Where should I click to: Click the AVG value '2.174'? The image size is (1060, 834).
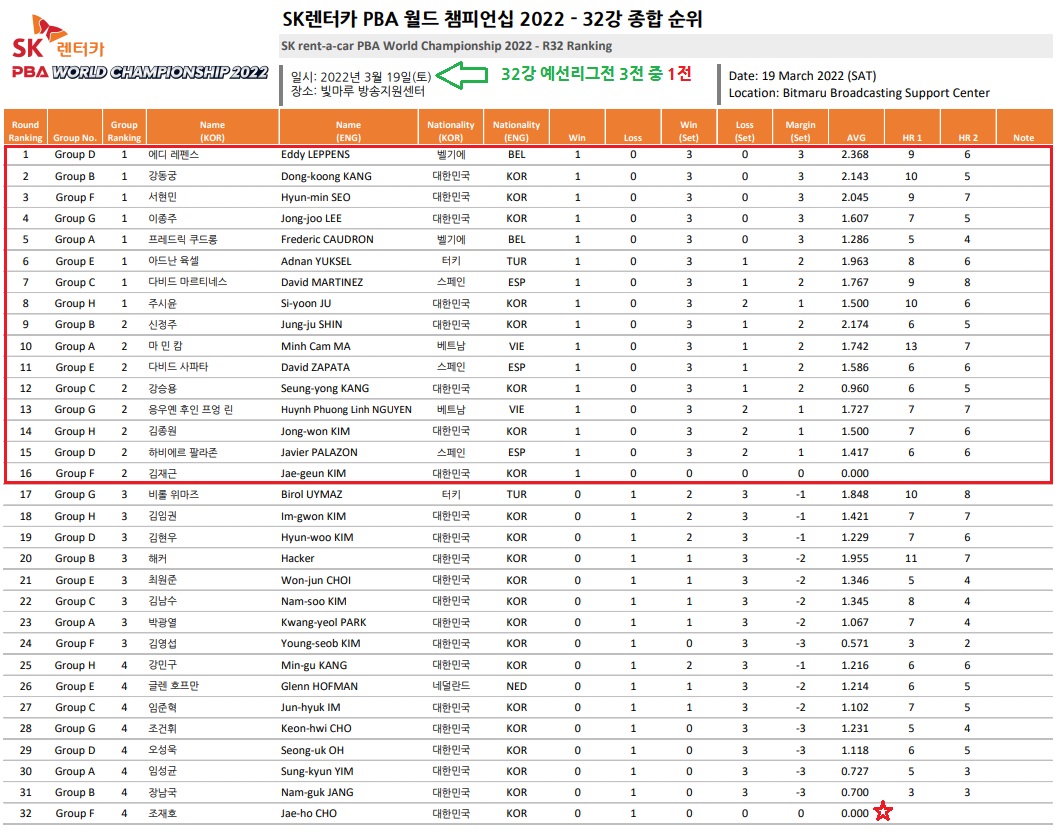pos(855,324)
